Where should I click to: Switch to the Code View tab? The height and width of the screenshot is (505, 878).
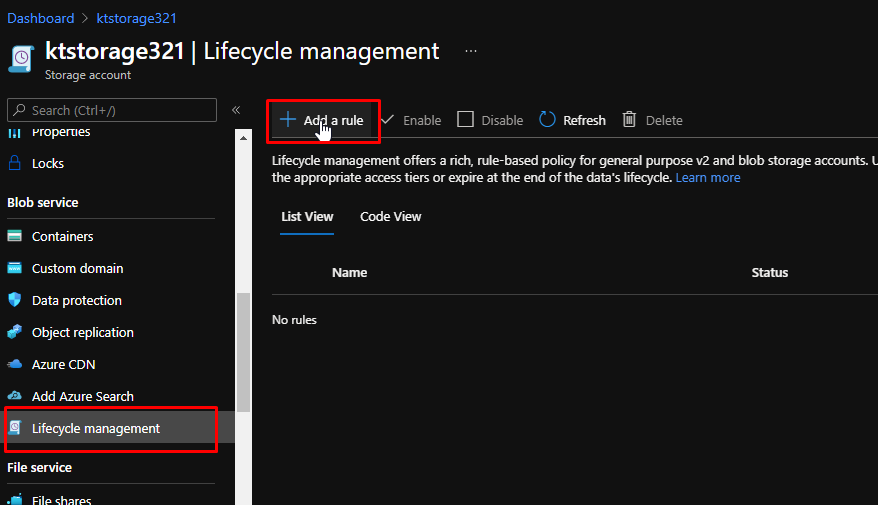[390, 217]
